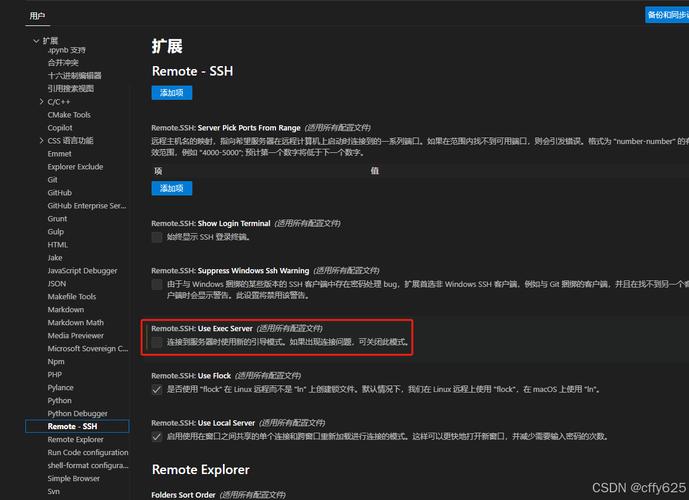Image resolution: width=689 pixels, height=500 pixels.
Task: Open Makefile Tools settings in tree
Action: [x=72, y=296]
